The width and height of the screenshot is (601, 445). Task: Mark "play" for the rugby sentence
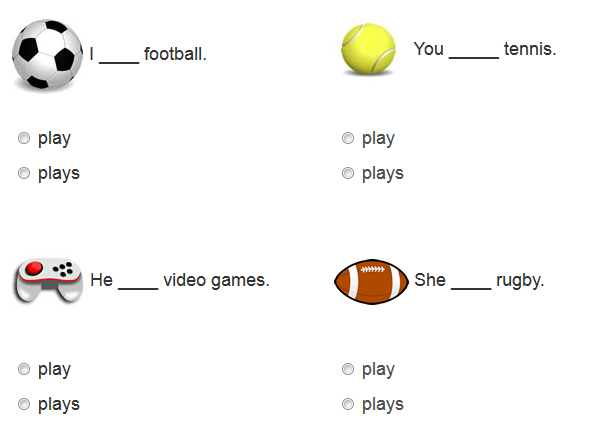348,370
